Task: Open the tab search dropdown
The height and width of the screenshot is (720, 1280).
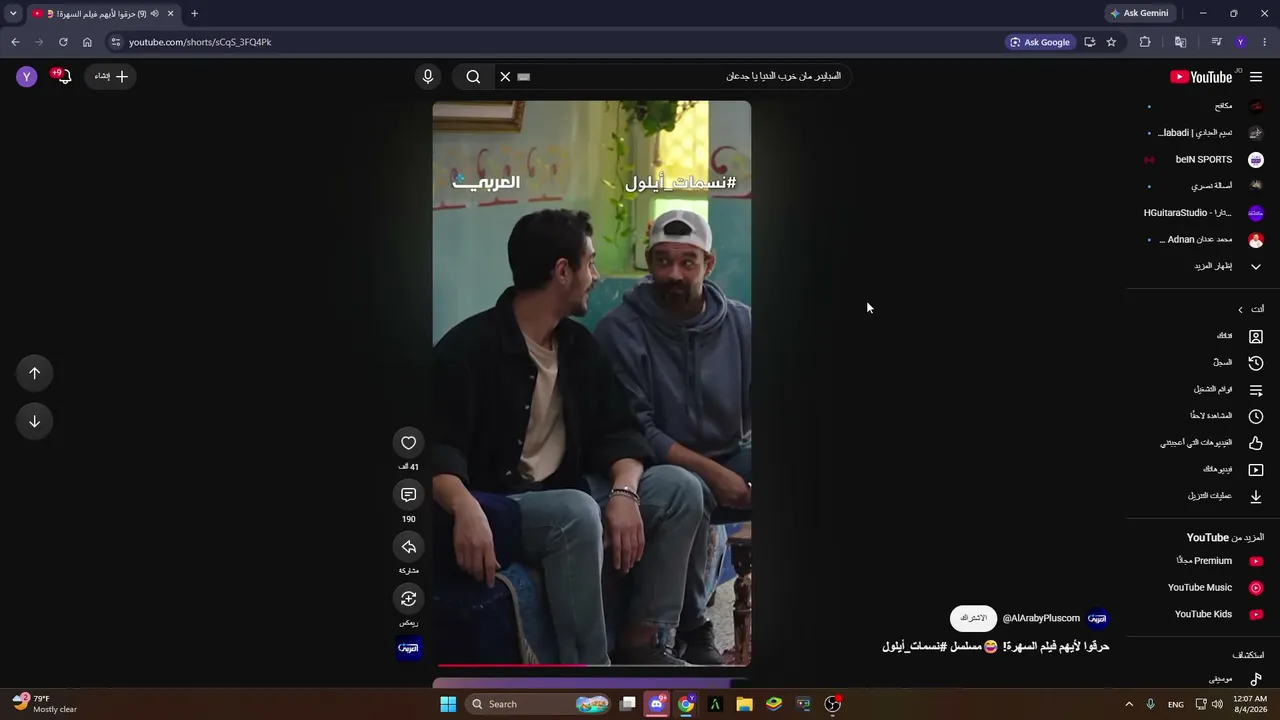Action: (13, 14)
